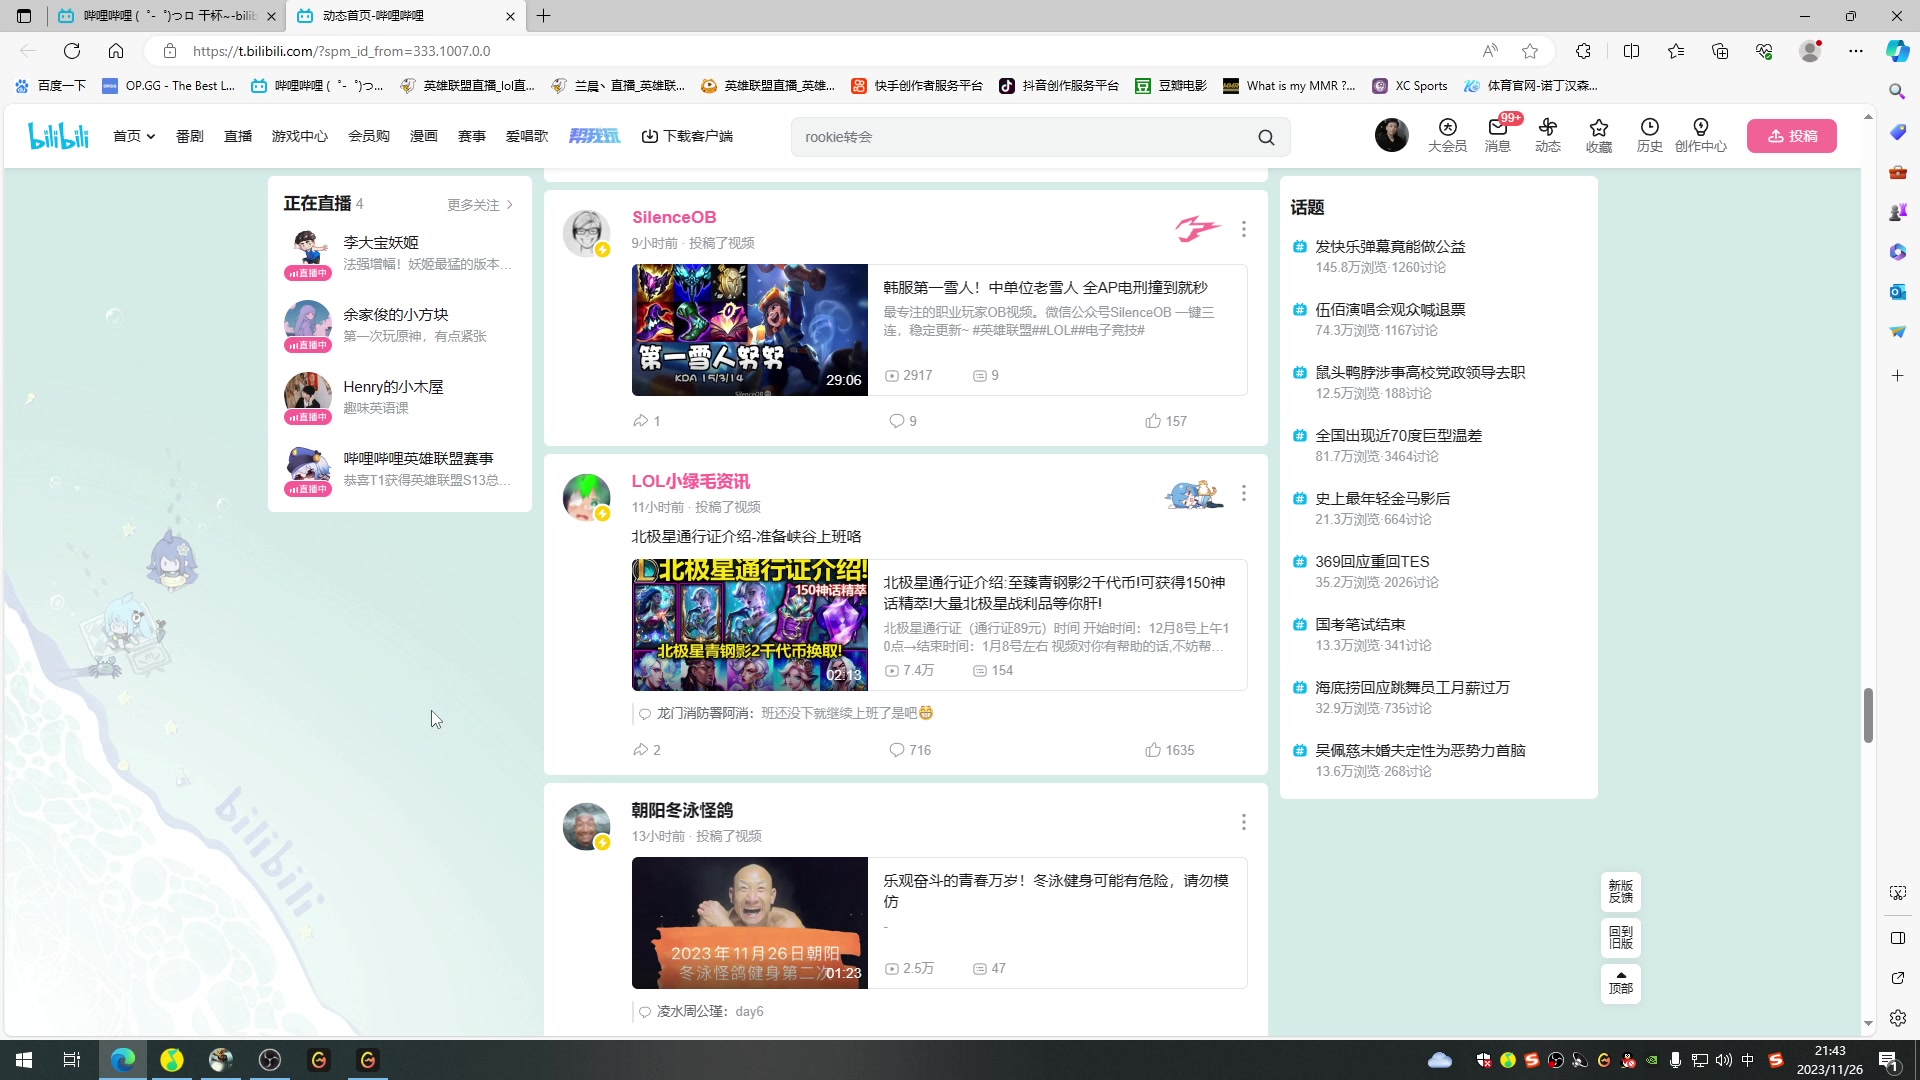1920x1080 pixels.
Task: Open 游戏中心 nav item
Action: pyautogui.click(x=300, y=136)
